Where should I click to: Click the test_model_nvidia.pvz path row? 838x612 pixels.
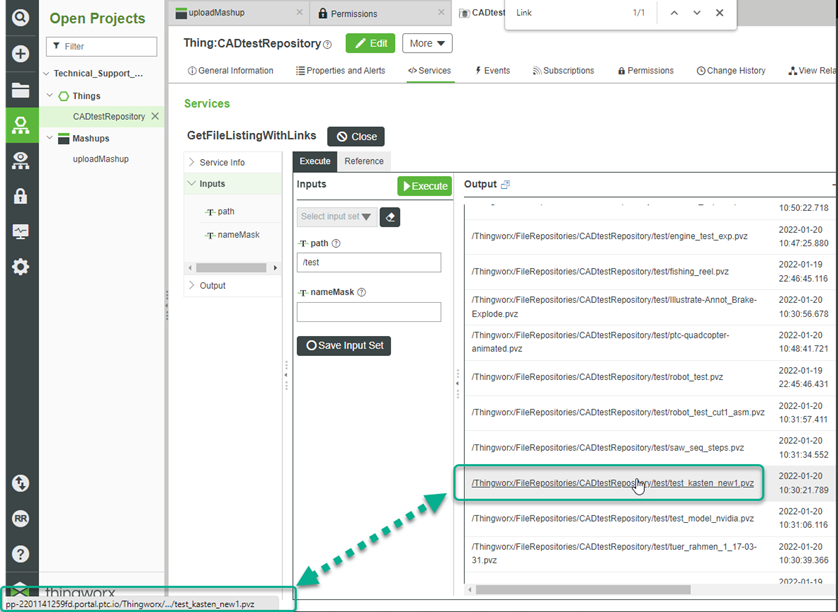612,518
